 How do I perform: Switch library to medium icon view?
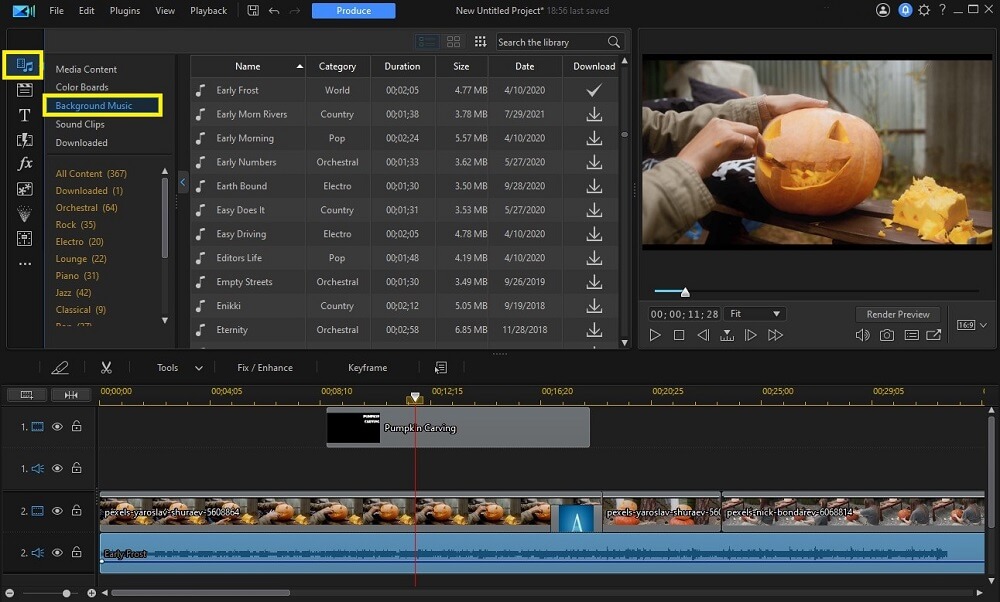point(453,42)
